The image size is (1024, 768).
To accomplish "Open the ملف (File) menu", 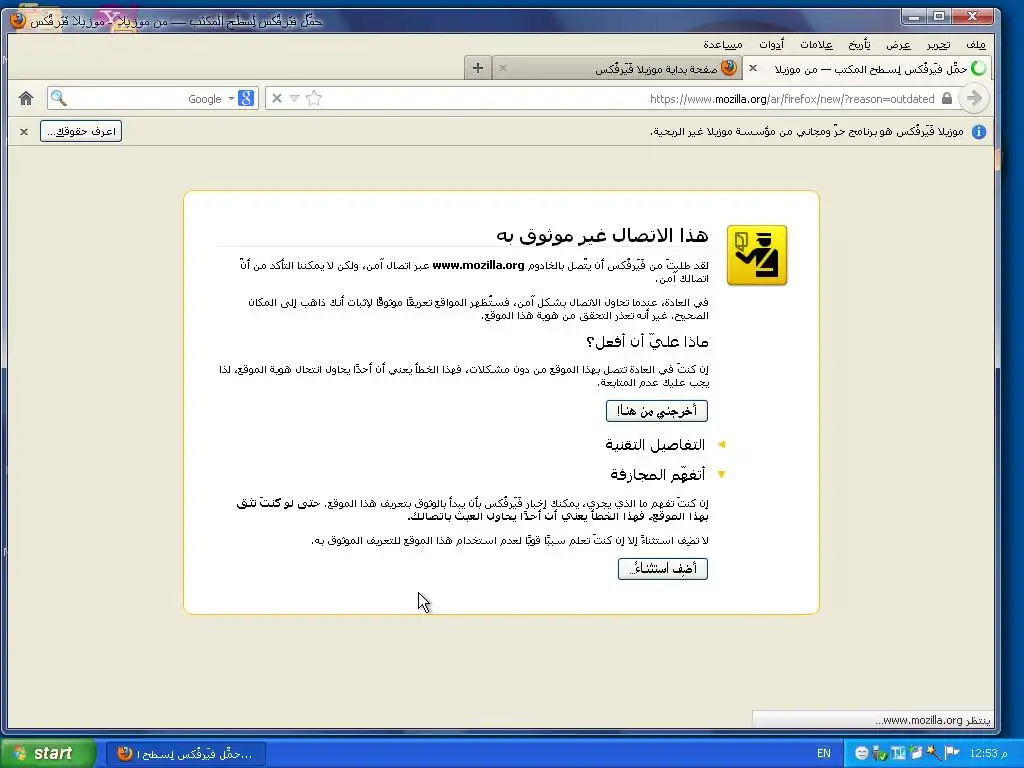I will (976, 44).
